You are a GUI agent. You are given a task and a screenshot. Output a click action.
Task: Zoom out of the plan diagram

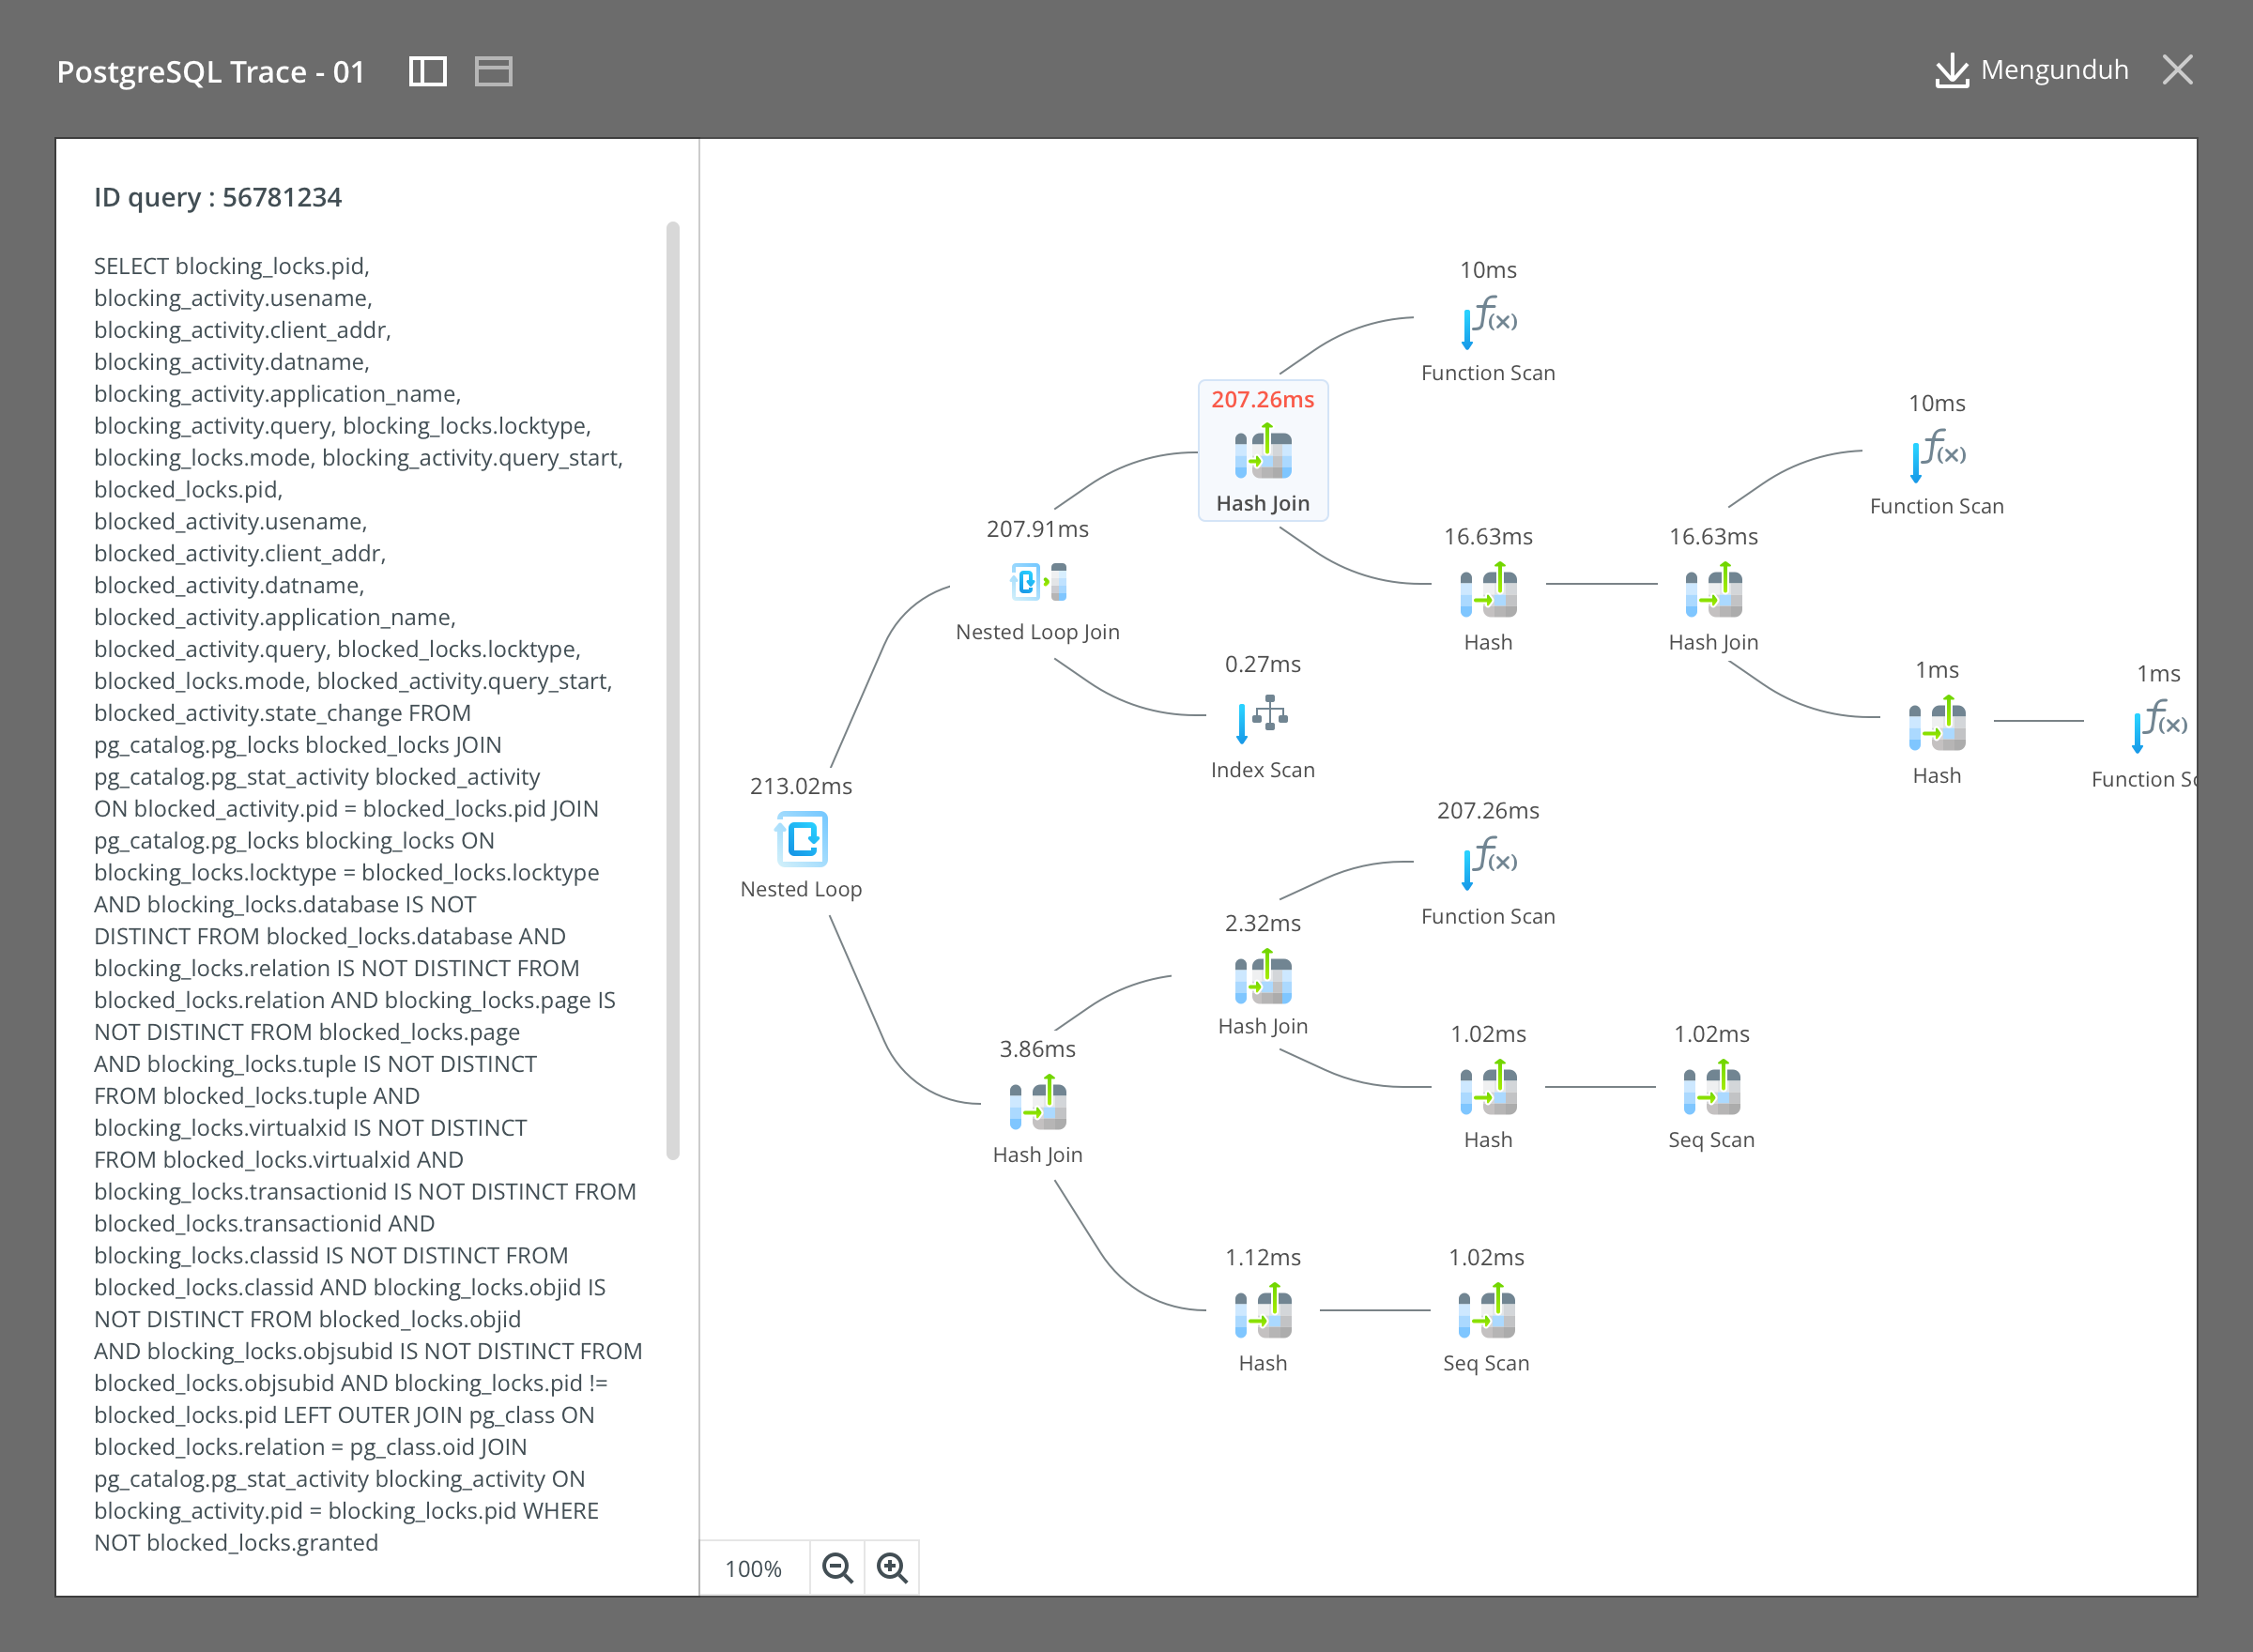[x=837, y=1568]
